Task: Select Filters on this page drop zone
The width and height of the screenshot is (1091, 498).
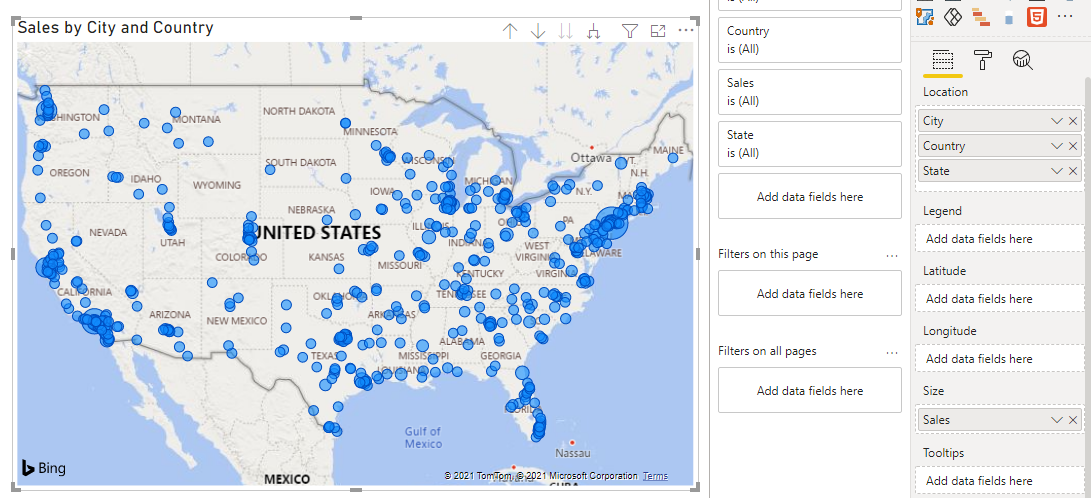Action: tap(810, 294)
